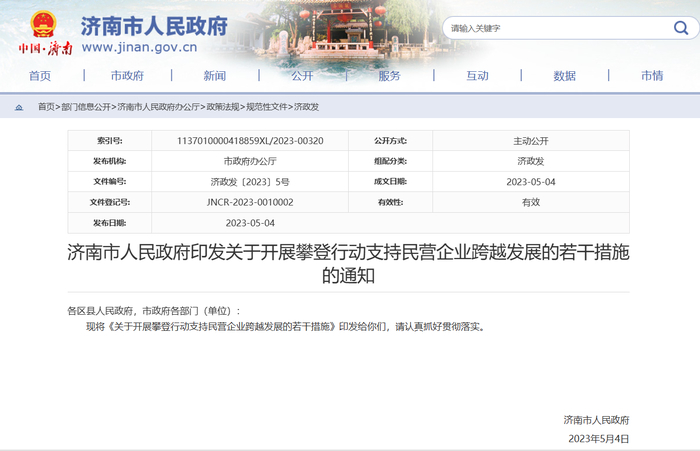Open the 首页 navigation menu item
Viewport: 700px width, 451px height.
point(40,76)
